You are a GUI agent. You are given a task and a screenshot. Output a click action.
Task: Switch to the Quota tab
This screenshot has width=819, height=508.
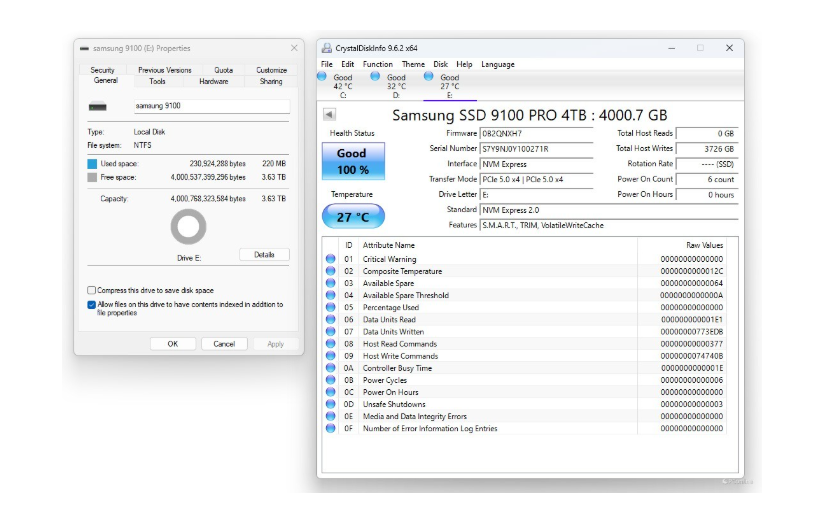pyautogui.click(x=224, y=70)
